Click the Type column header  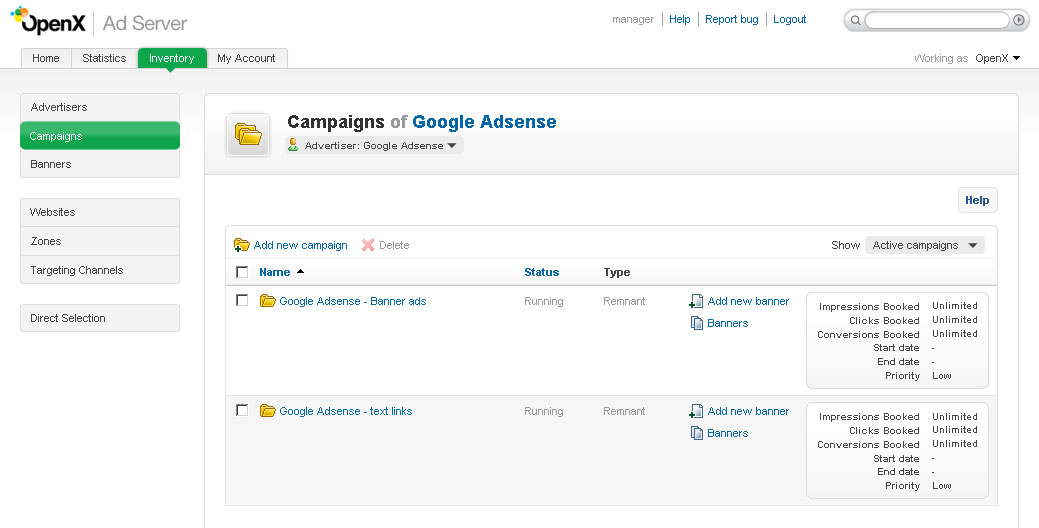coord(617,272)
